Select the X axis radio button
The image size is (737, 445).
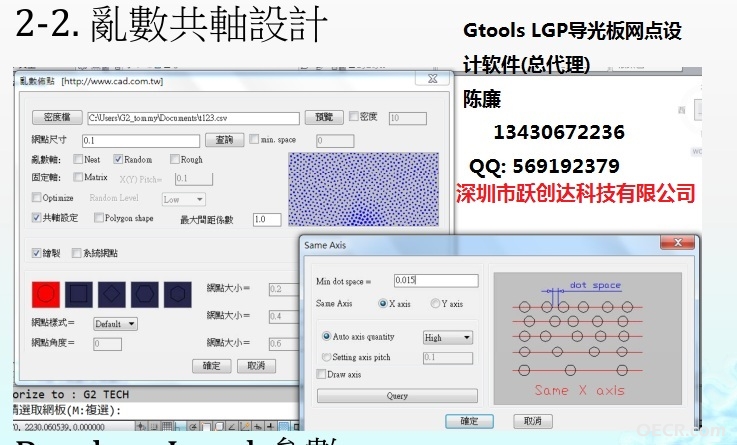[383, 304]
